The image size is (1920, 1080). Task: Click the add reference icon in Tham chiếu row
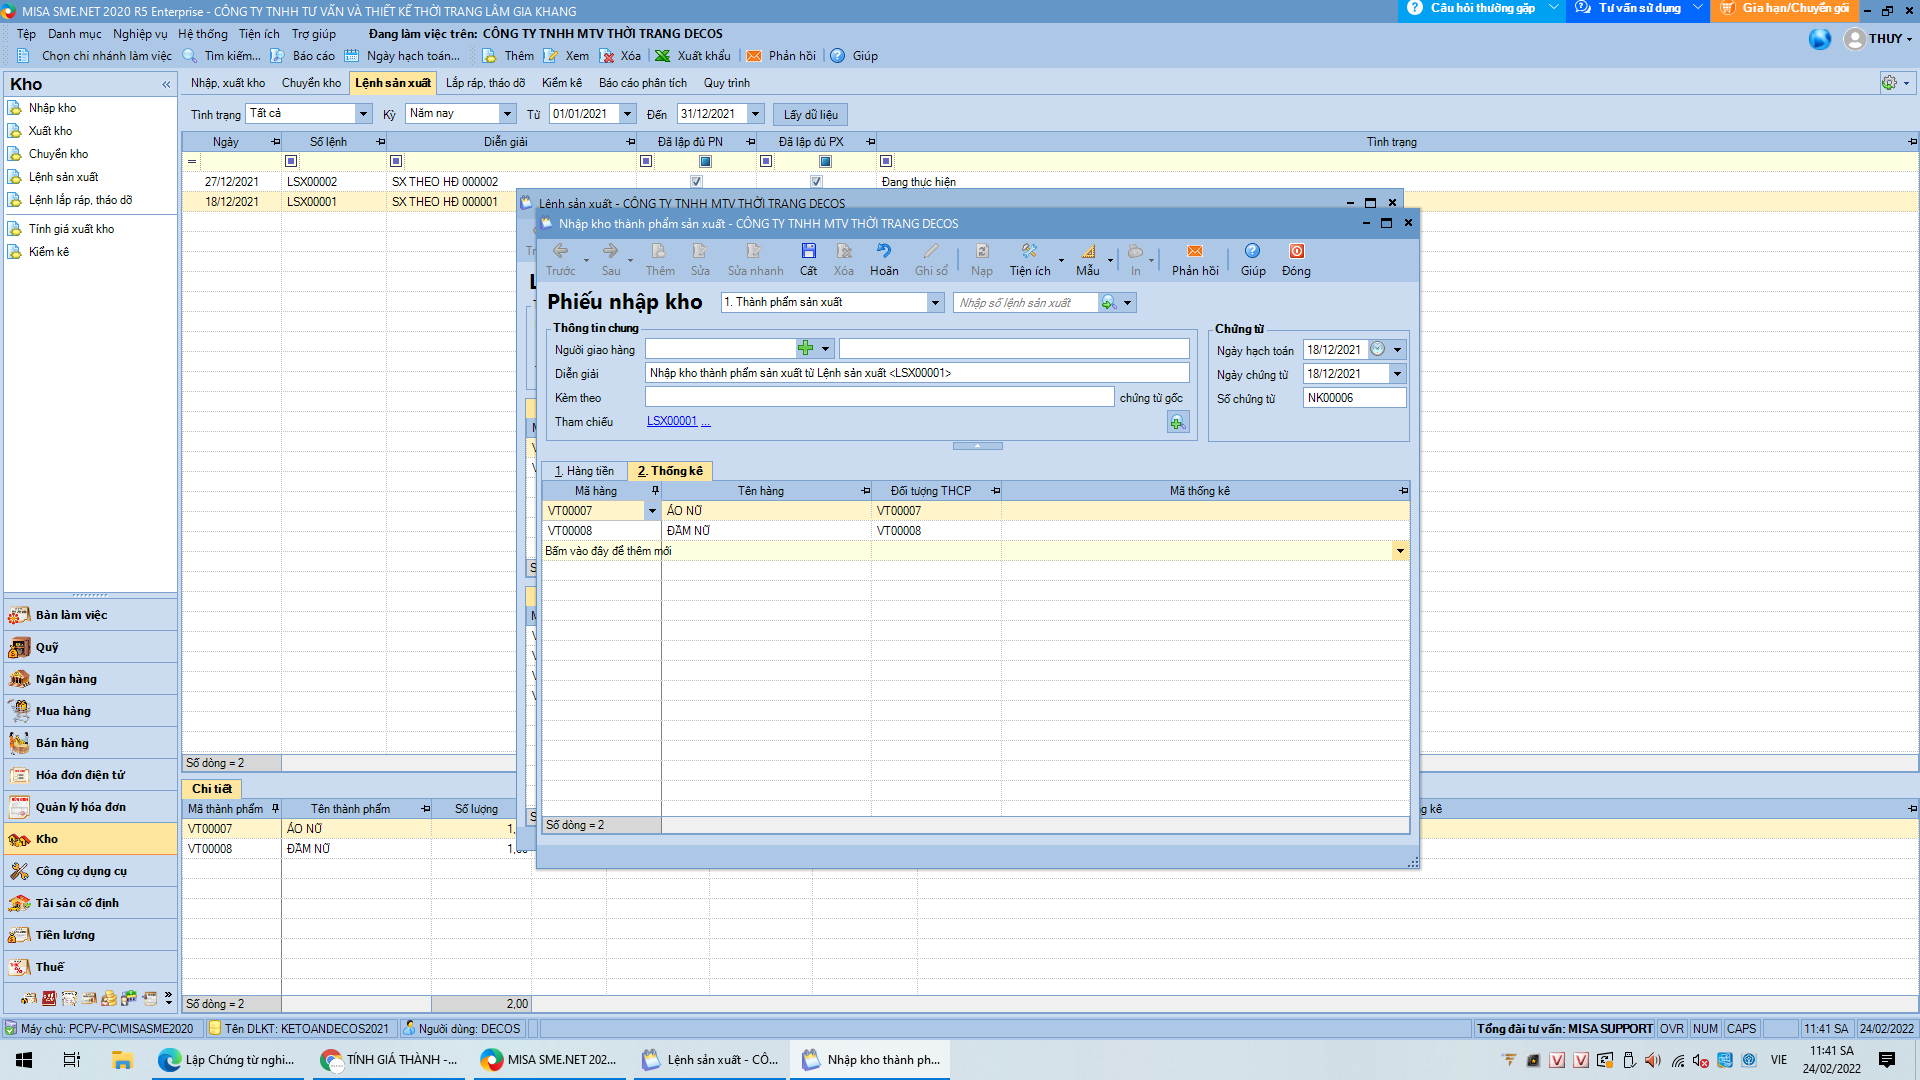[1178, 423]
